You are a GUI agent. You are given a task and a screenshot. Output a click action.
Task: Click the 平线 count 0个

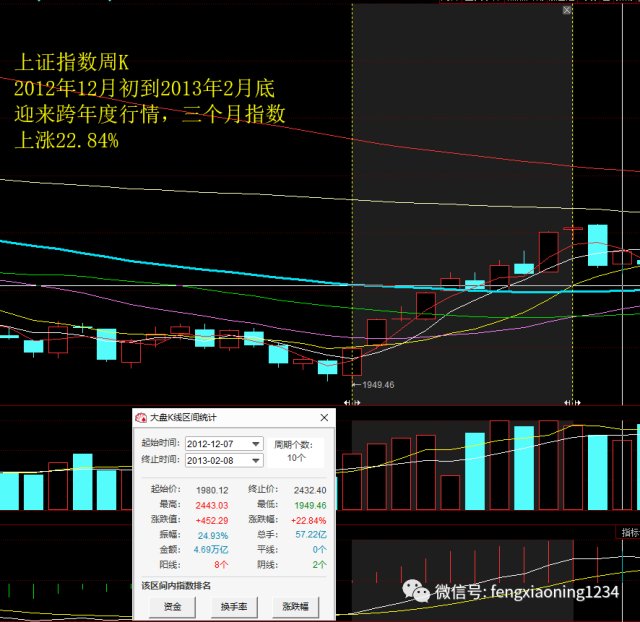[x=320, y=550]
